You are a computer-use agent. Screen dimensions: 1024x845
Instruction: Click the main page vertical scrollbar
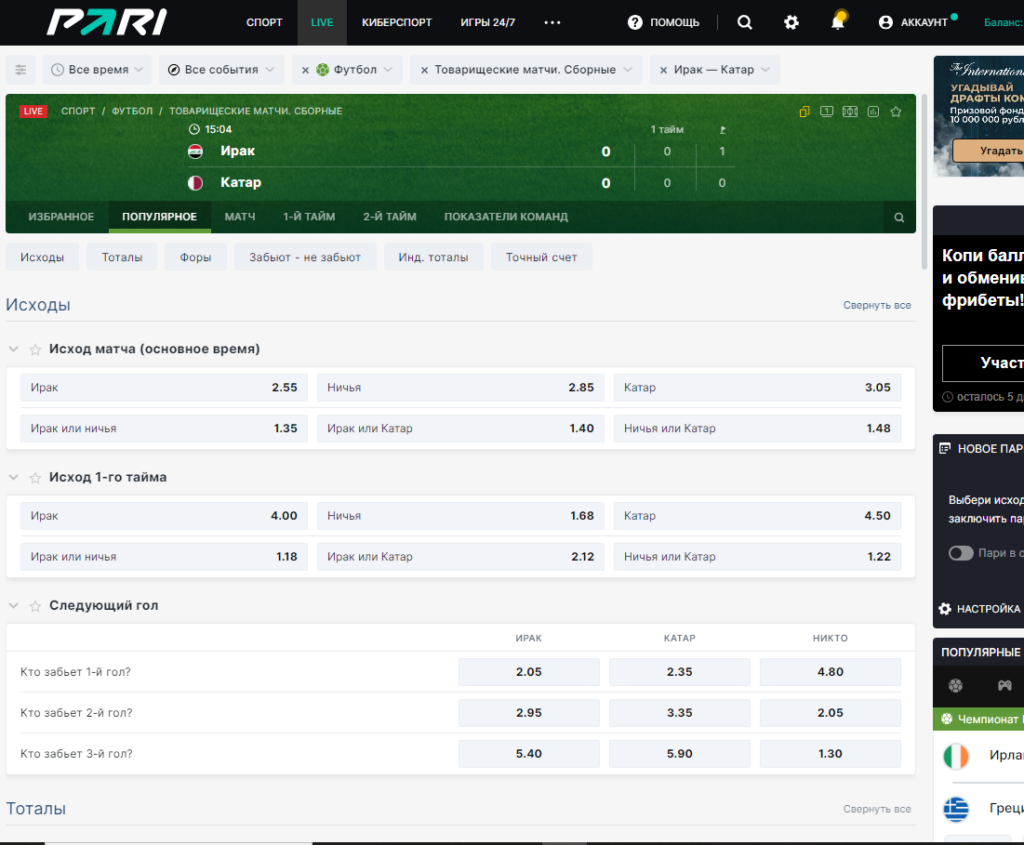(924, 181)
